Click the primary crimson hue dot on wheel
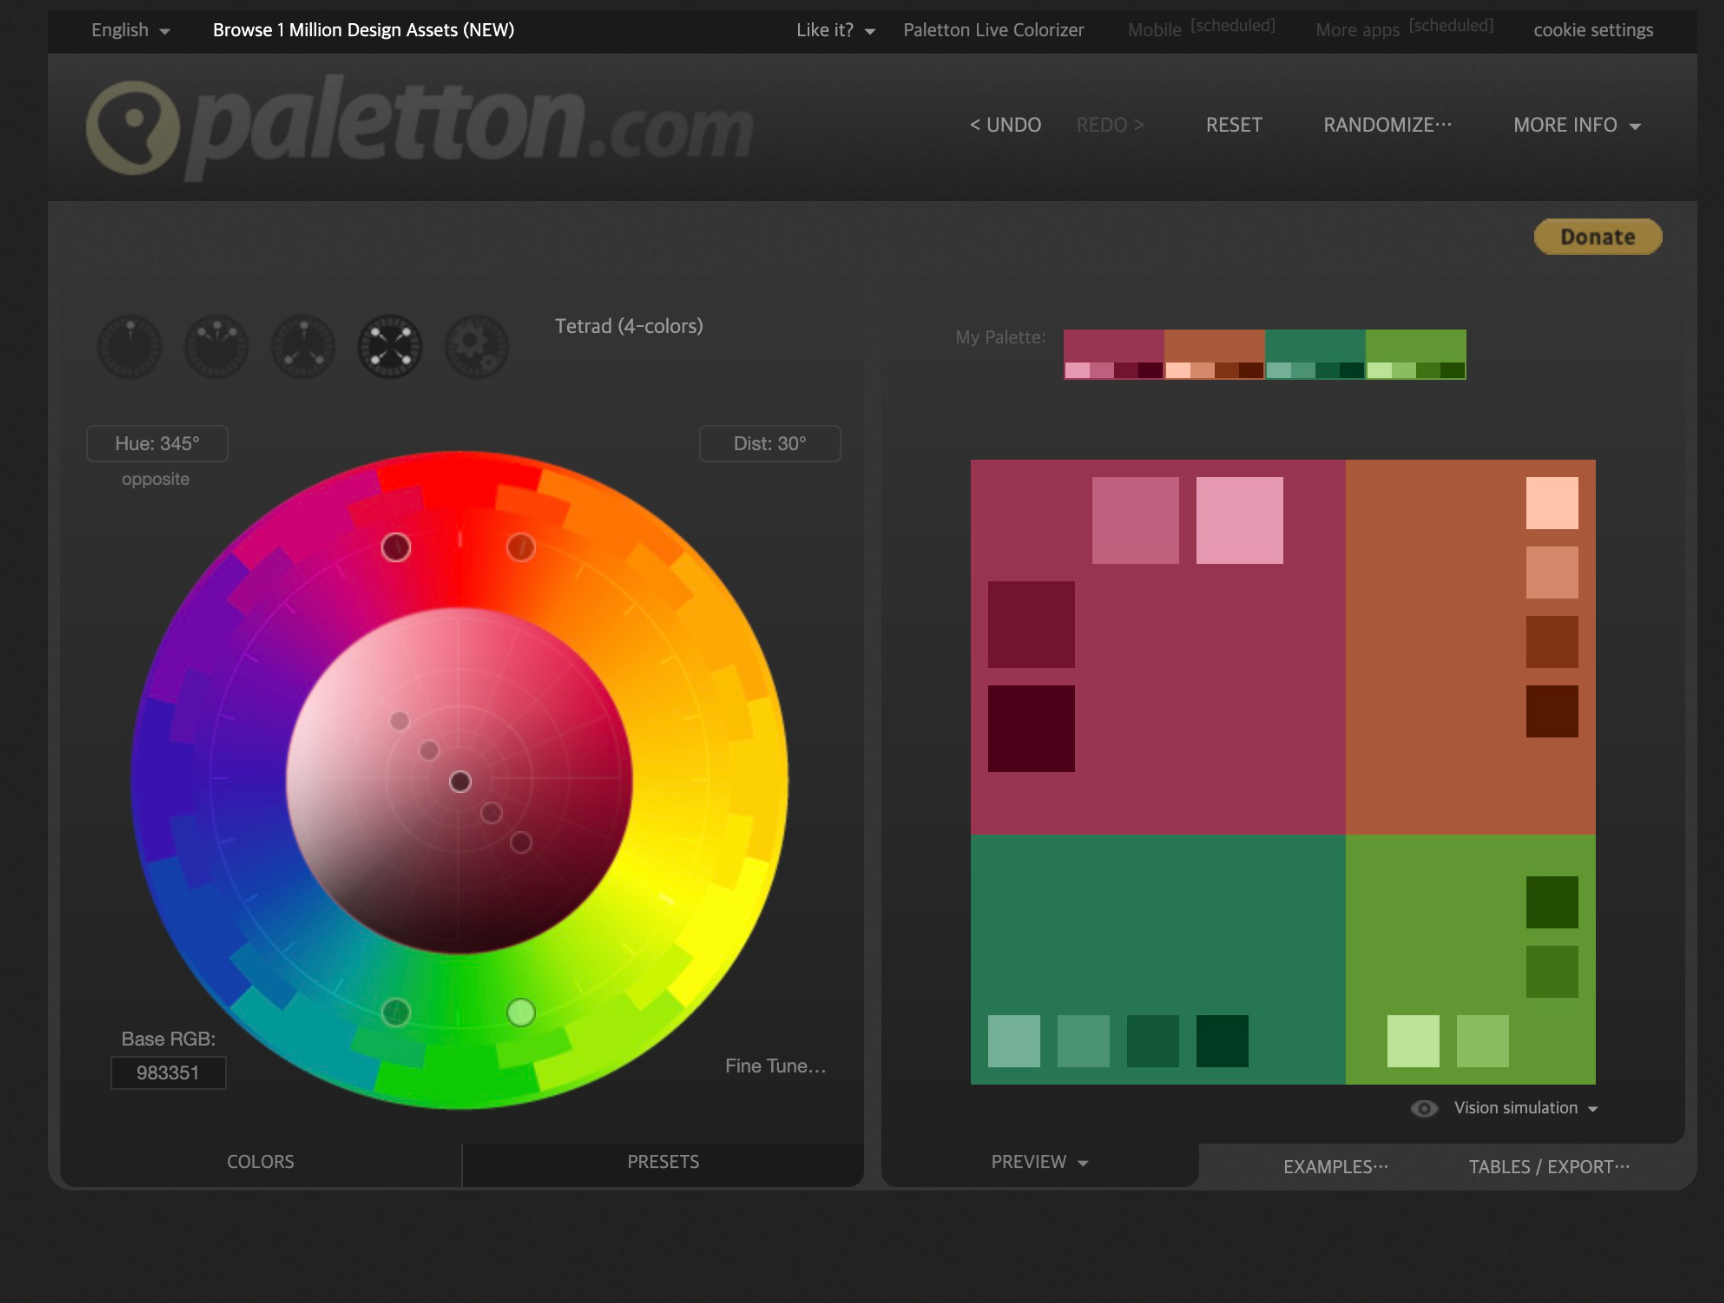 point(396,547)
